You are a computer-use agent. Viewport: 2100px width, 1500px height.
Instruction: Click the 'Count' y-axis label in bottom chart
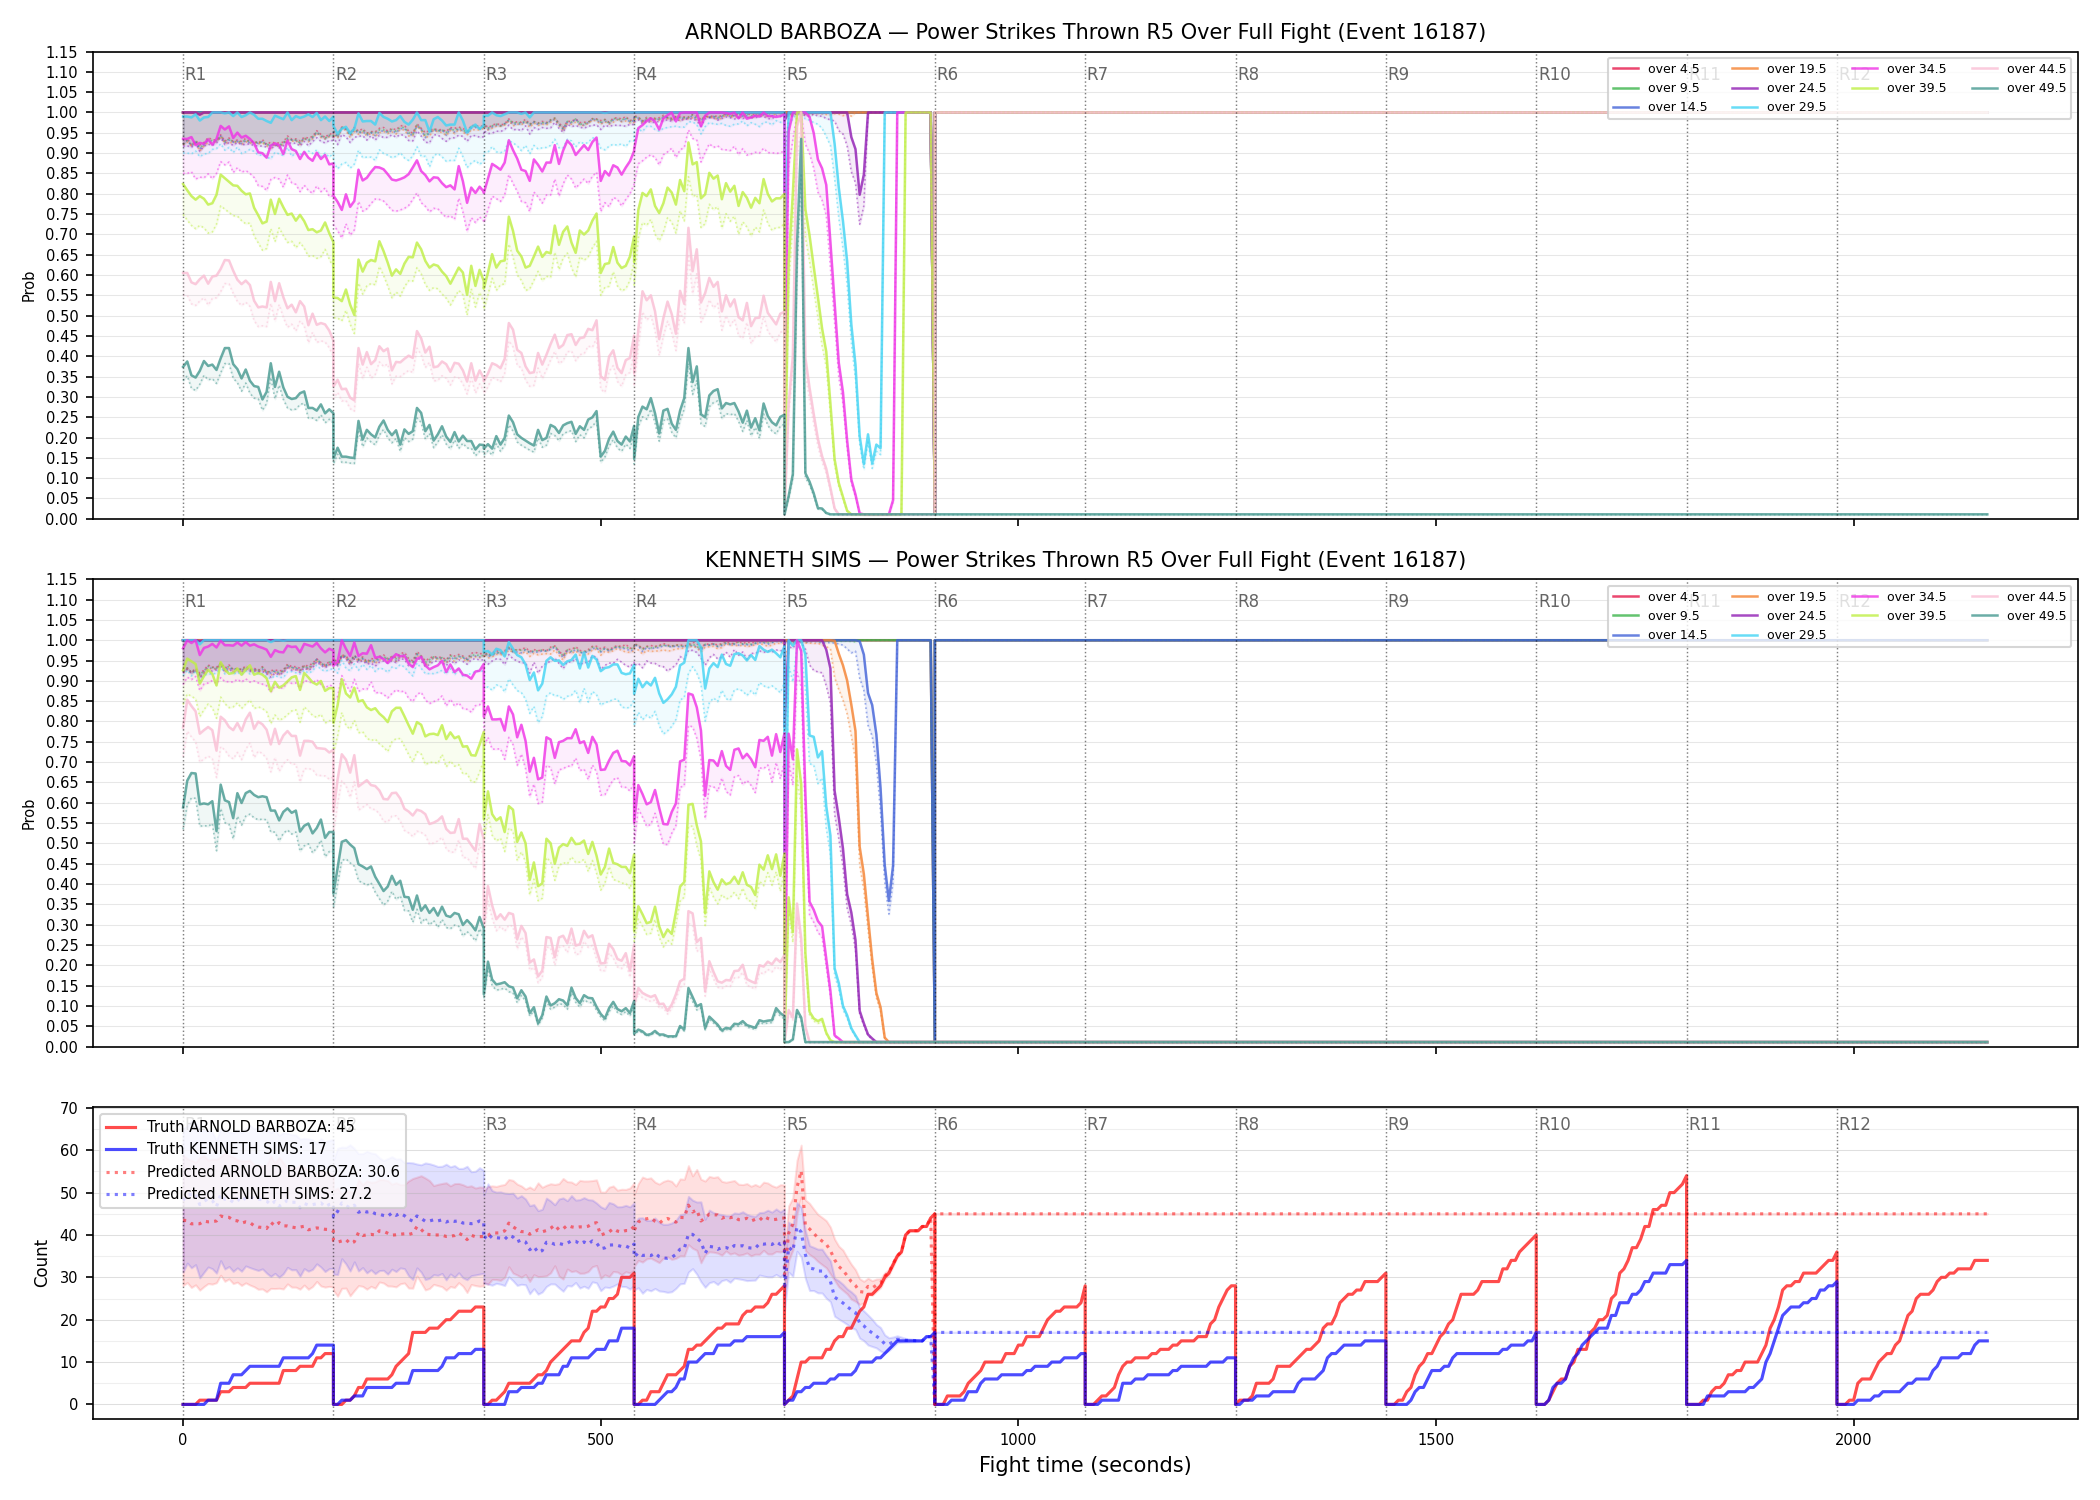(x=41, y=1263)
